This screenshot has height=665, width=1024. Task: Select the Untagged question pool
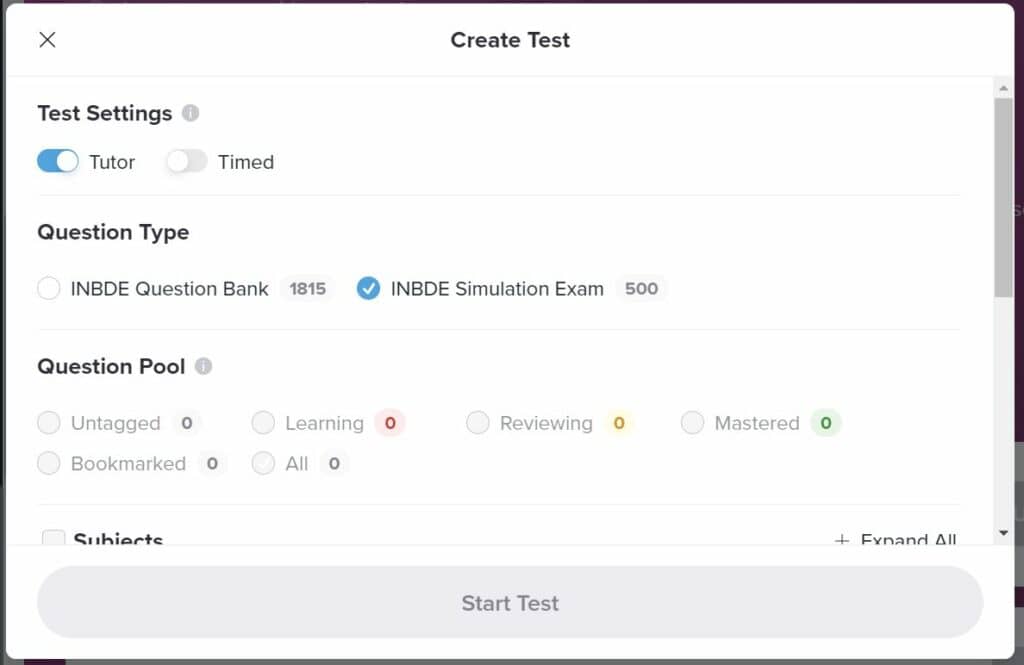point(49,423)
